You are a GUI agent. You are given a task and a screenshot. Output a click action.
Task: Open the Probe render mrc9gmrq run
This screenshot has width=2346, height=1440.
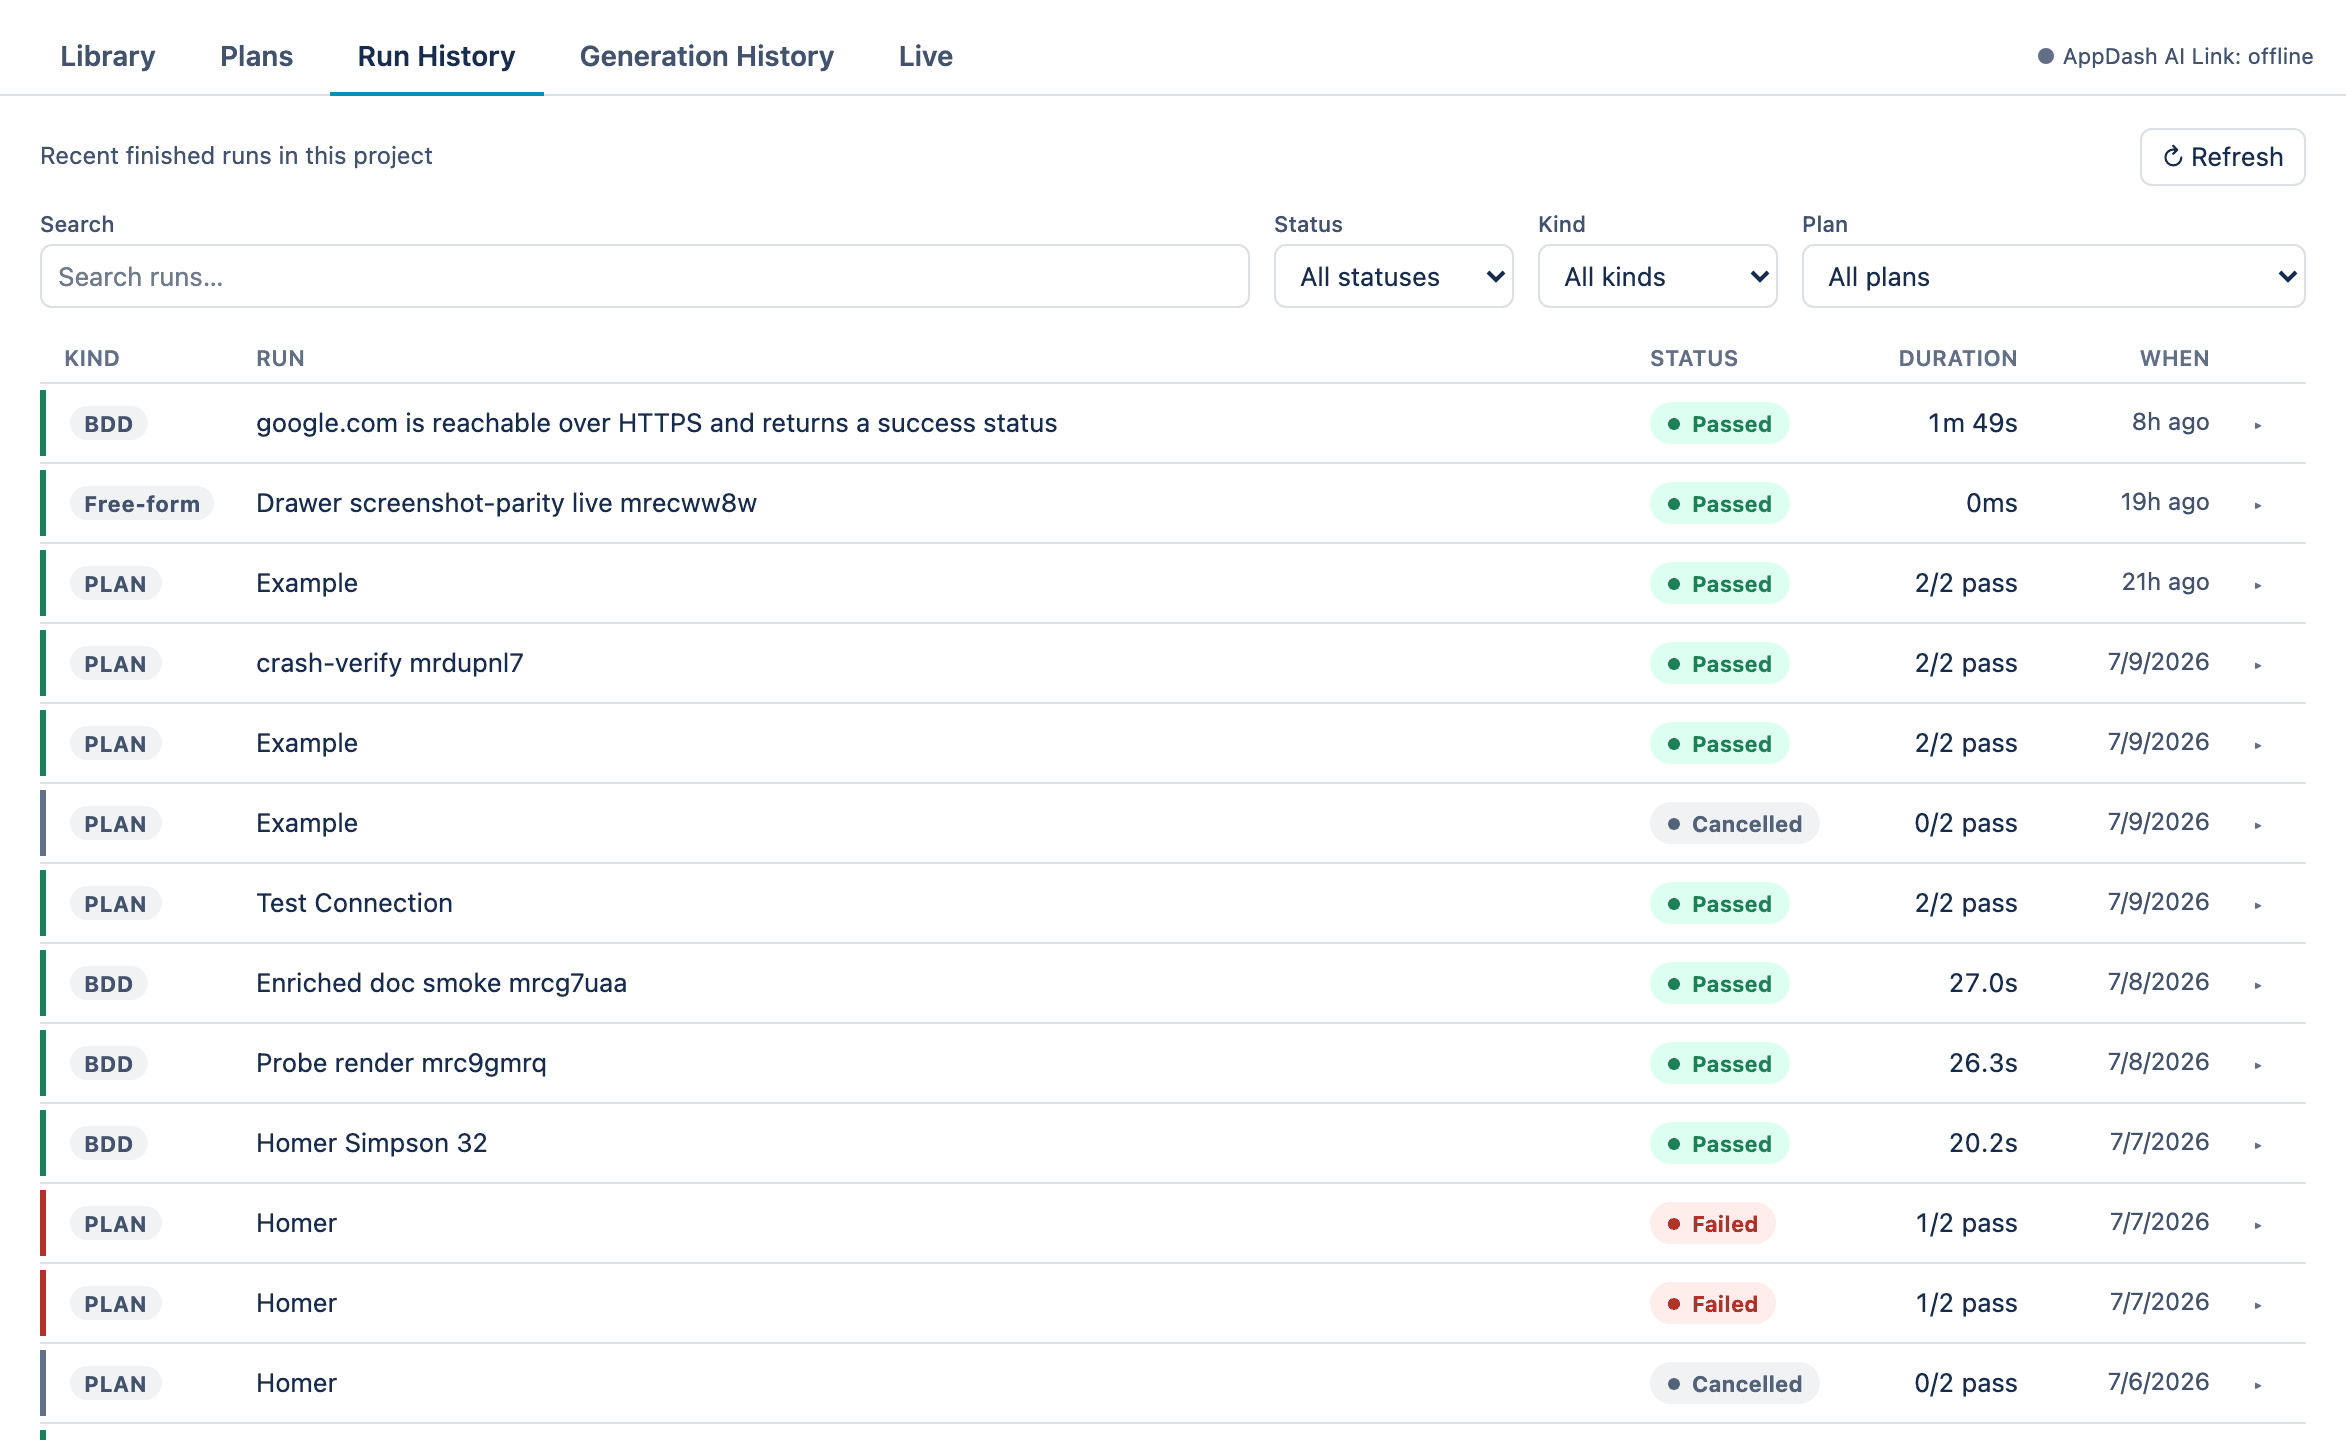click(401, 1063)
